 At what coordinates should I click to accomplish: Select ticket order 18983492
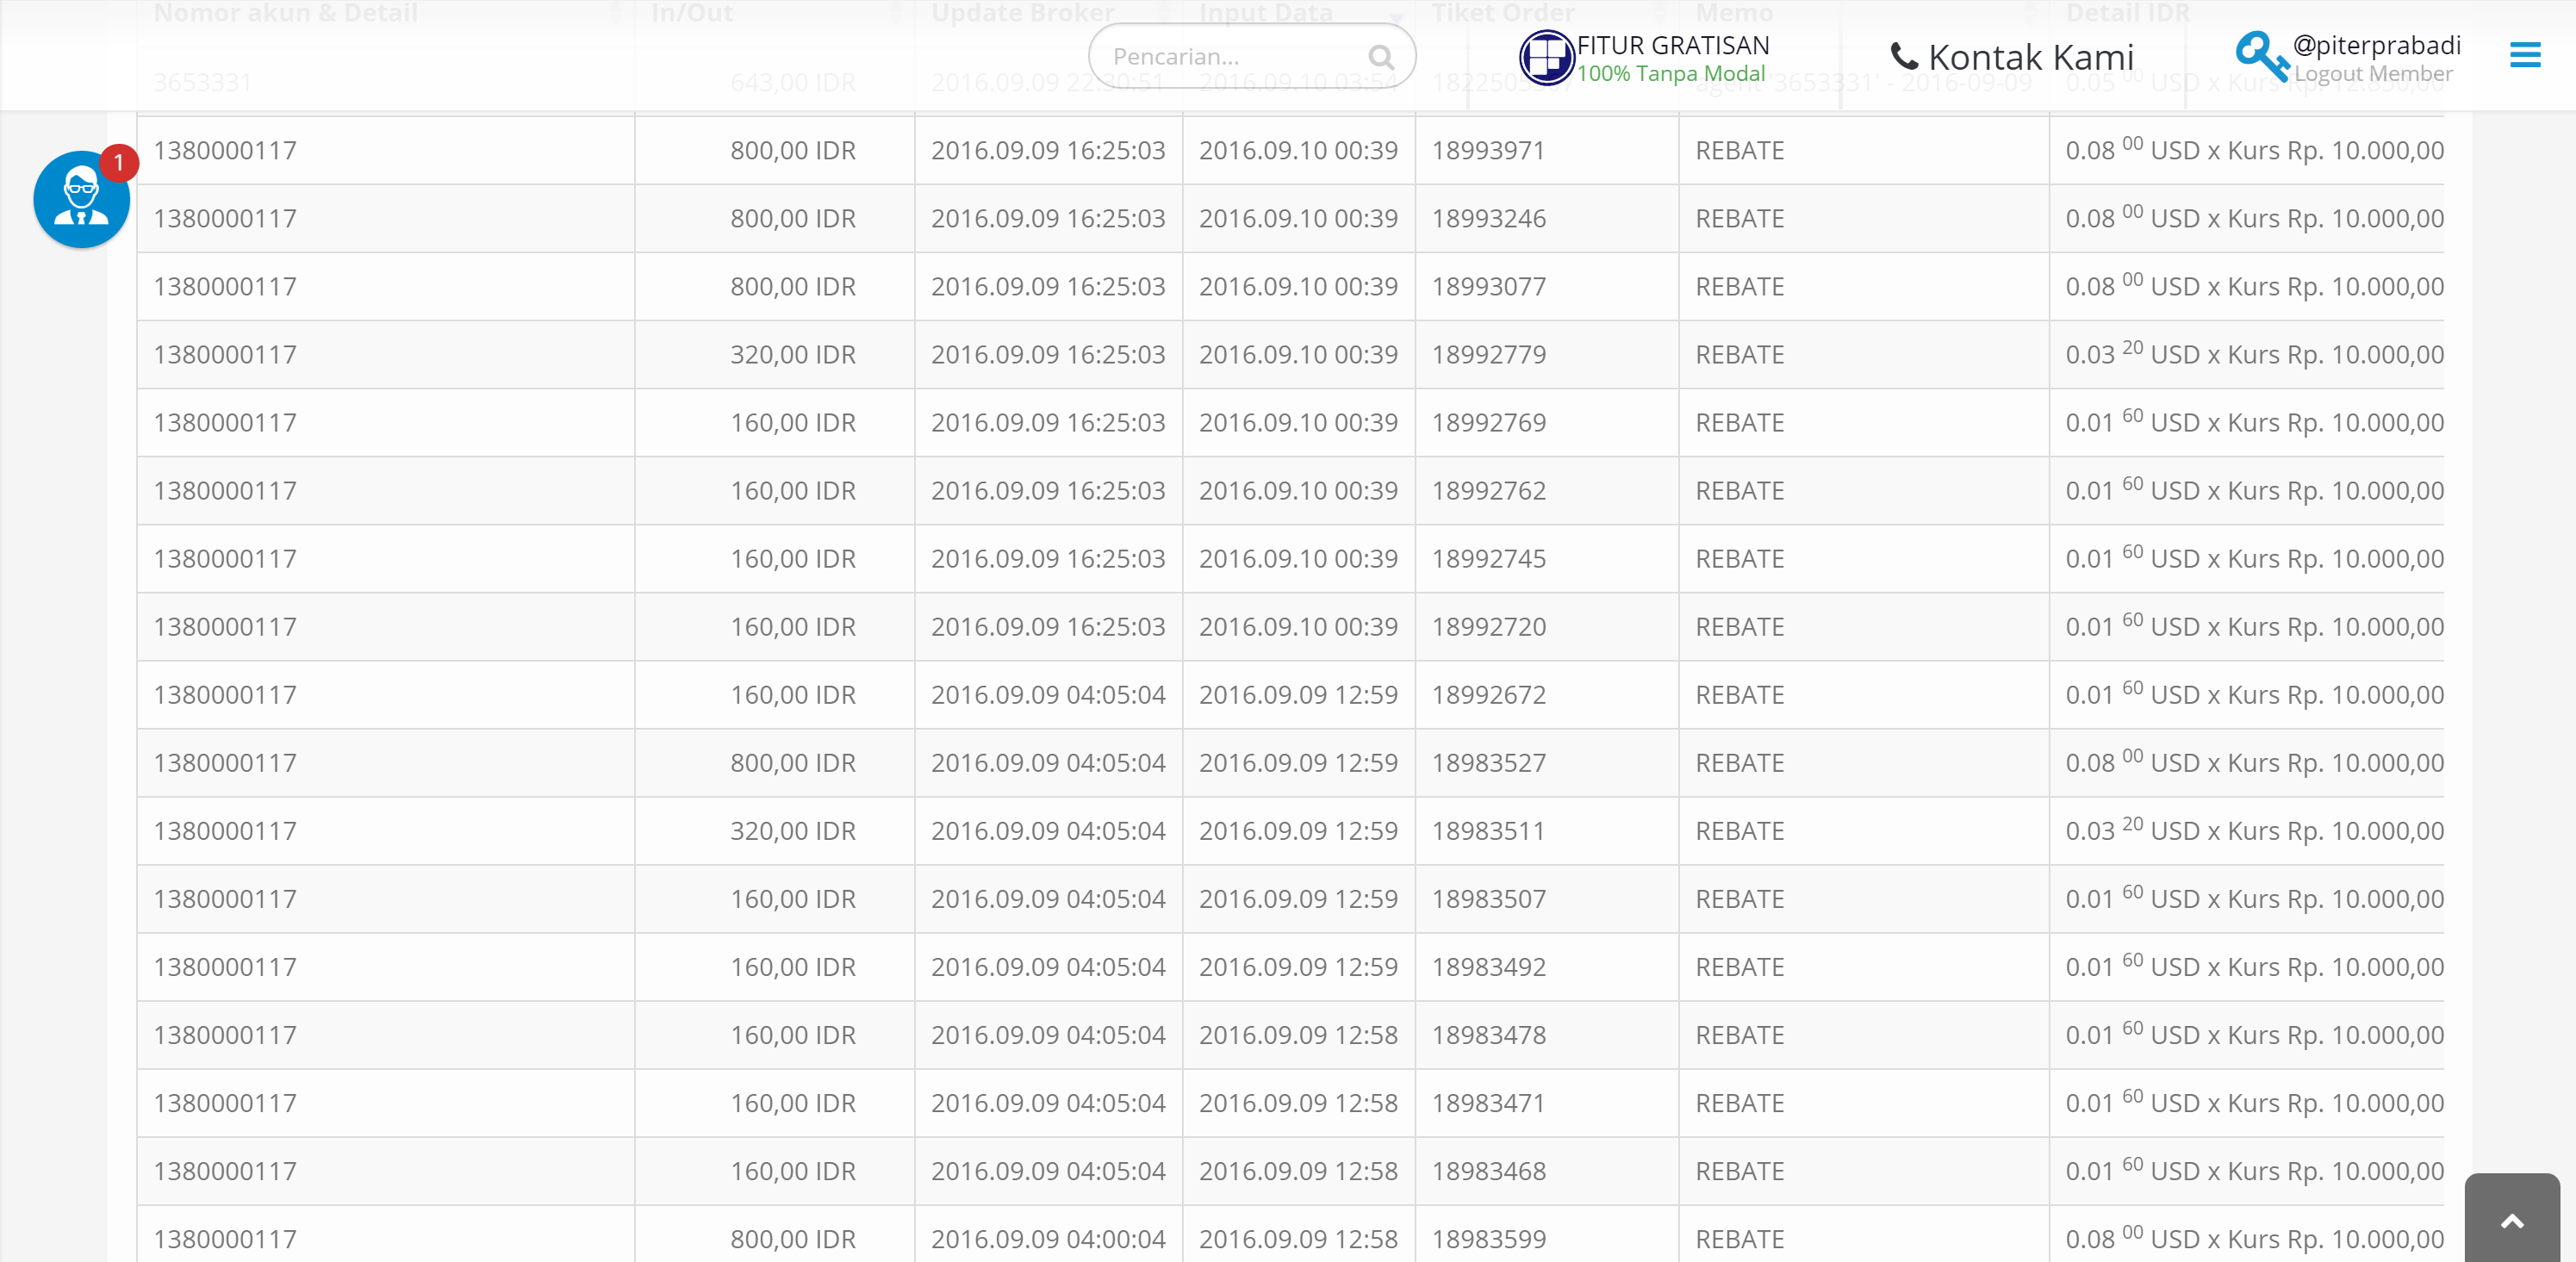click(x=1488, y=966)
